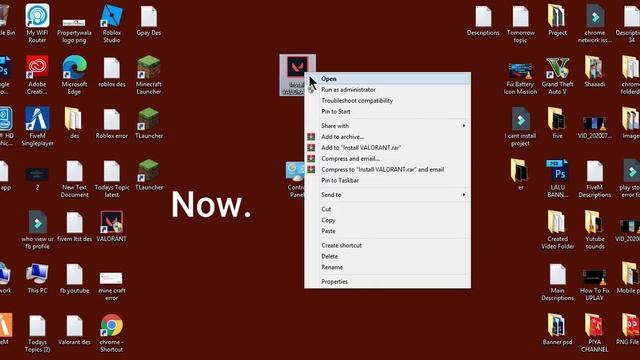Screen dimensions: 640x360
Task: Open the five folder icon
Action: 558,119
